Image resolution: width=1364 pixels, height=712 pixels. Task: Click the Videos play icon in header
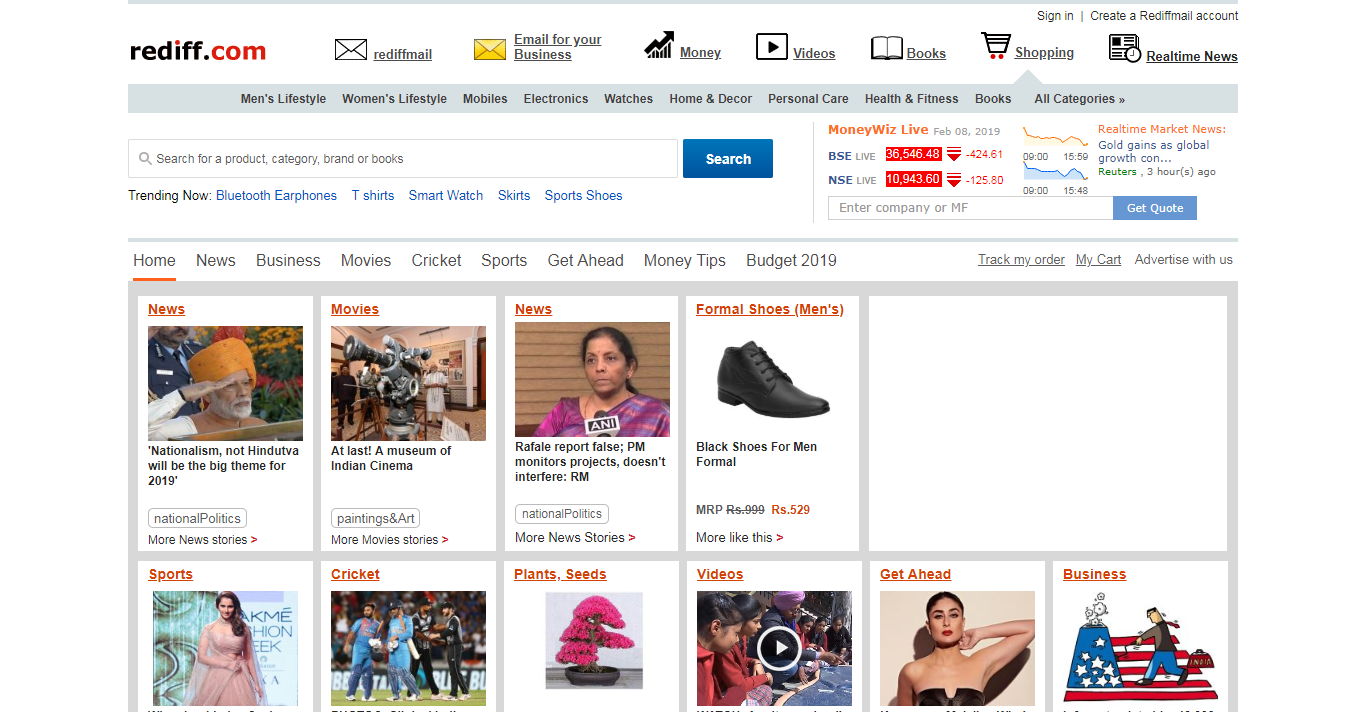(x=771, y=47)
